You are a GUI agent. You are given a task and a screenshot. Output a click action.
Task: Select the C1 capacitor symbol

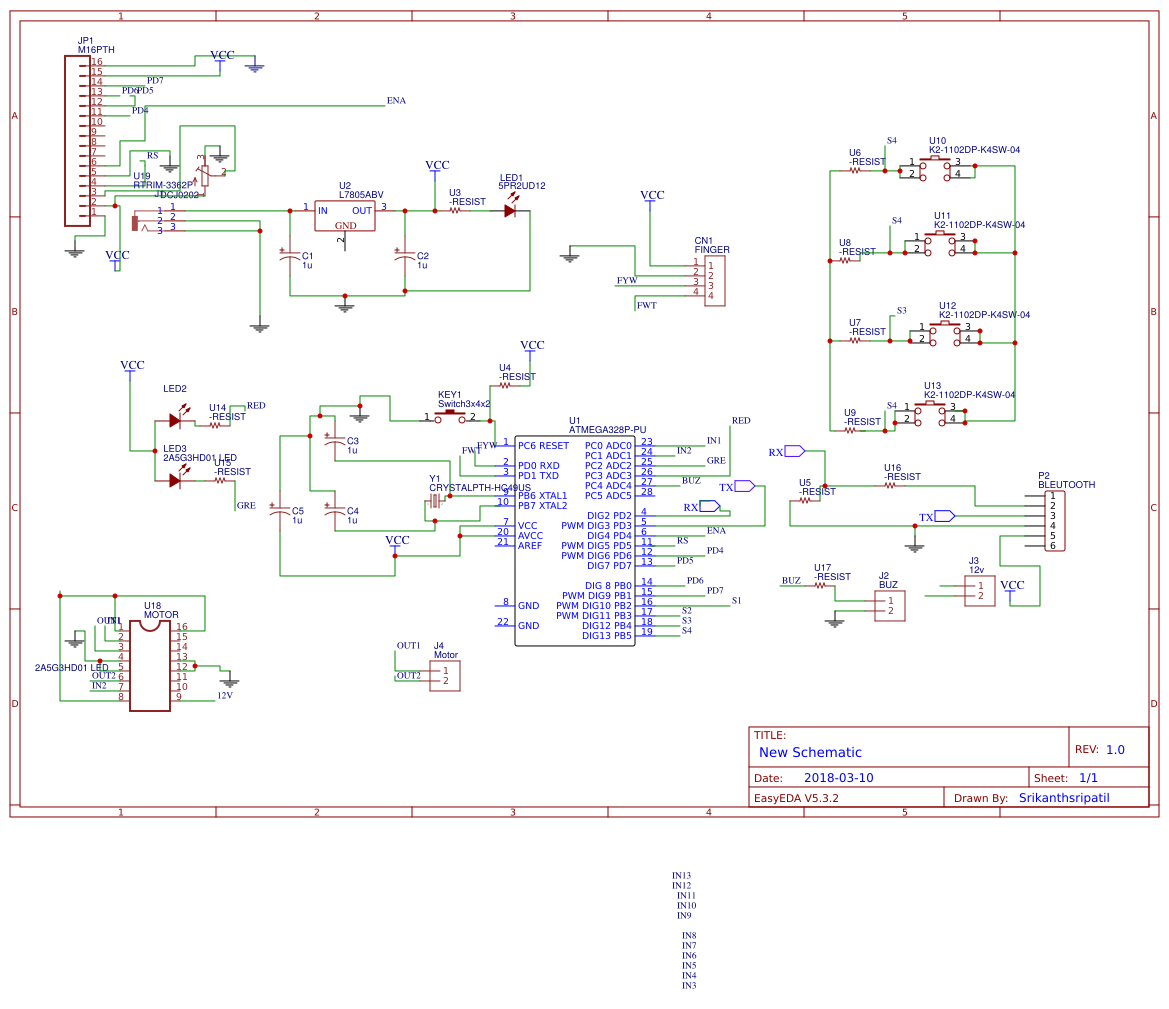tap(290, 257)
